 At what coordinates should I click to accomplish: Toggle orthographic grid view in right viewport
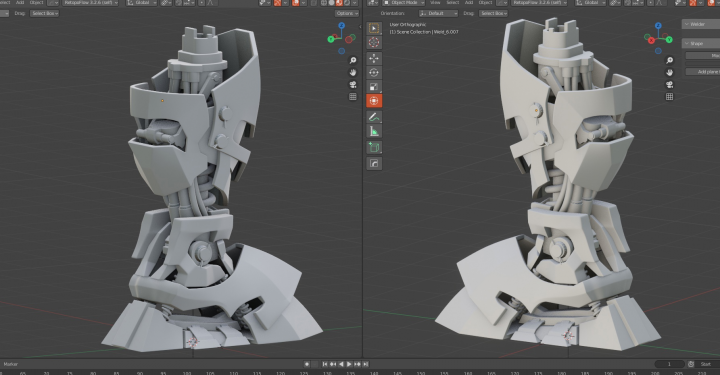coord(669,96)
